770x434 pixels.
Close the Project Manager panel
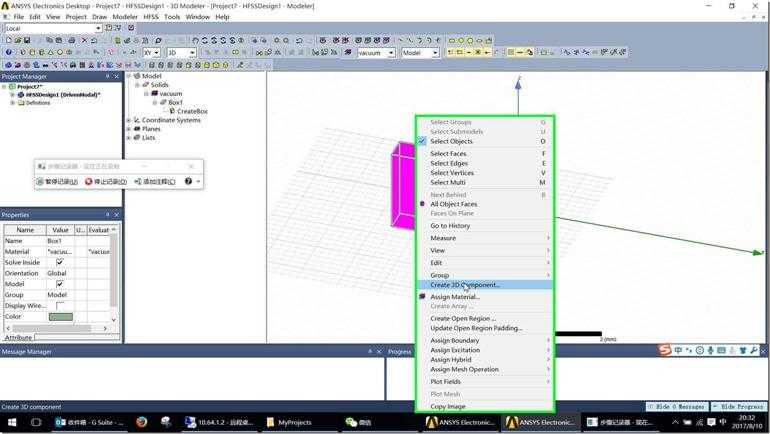pyautogui.click(x=116, y=77)
